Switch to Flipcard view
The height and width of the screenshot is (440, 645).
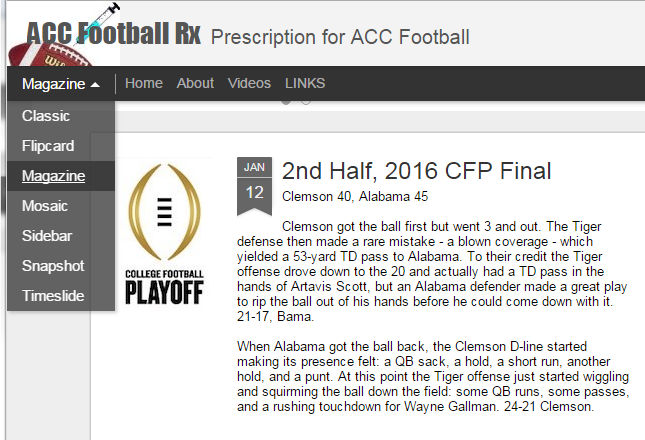tap(48, 146)
